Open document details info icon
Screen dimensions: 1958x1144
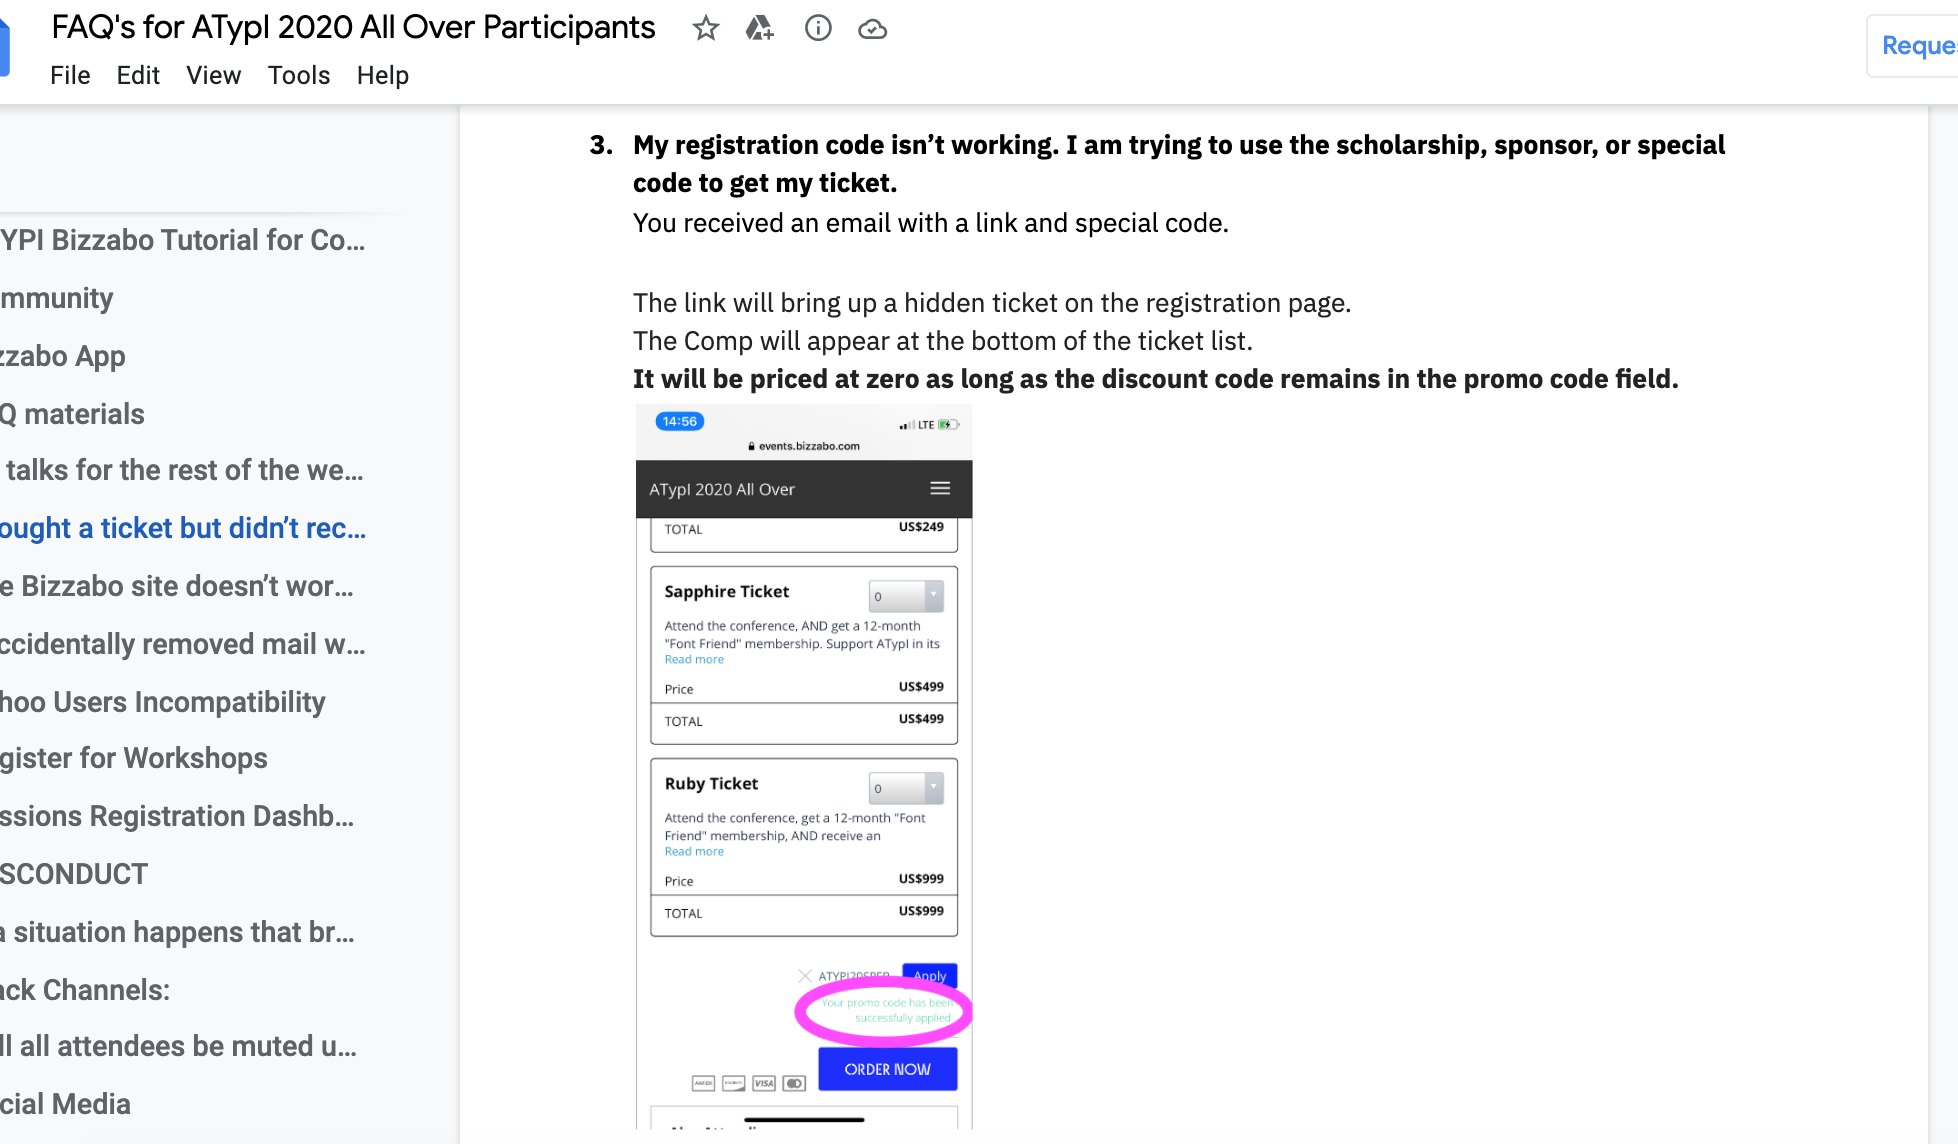click(818, 28)
